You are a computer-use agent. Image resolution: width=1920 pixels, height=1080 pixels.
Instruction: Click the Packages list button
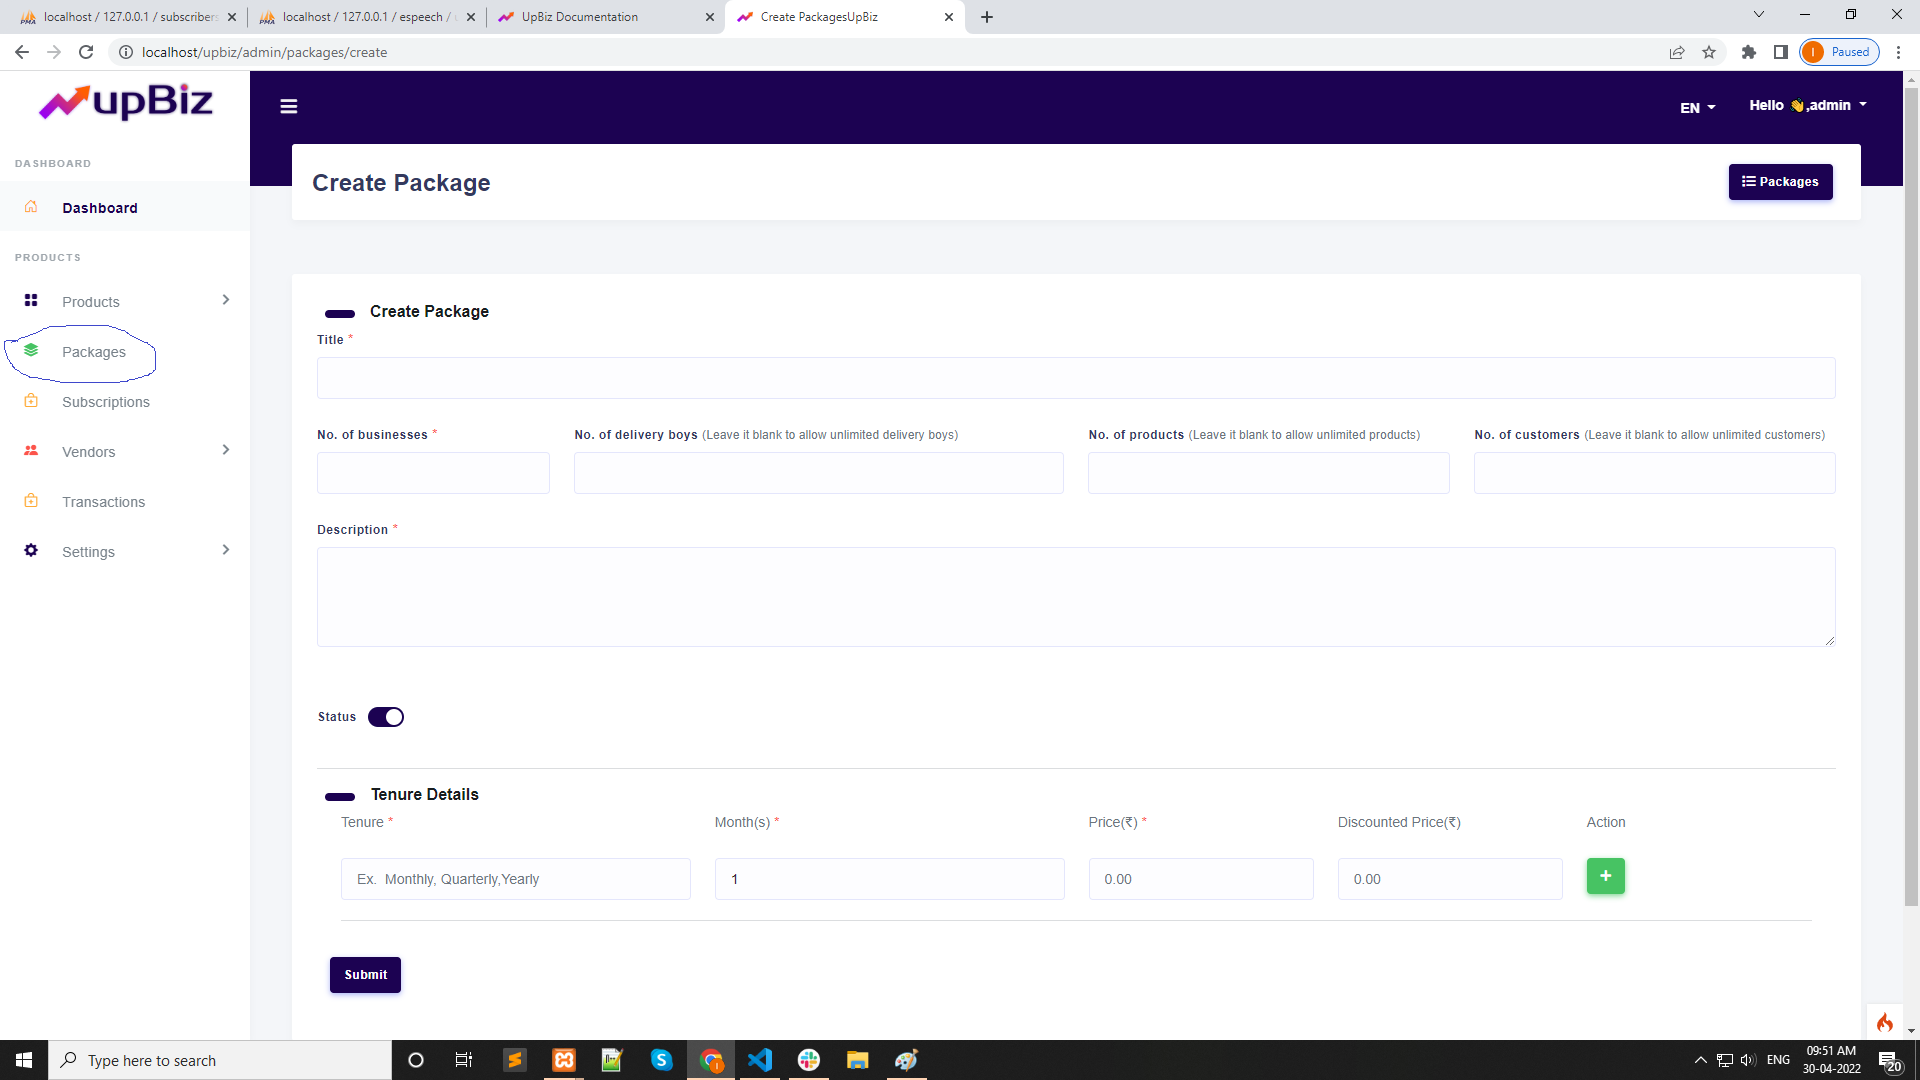click(x=1780, y=182)
